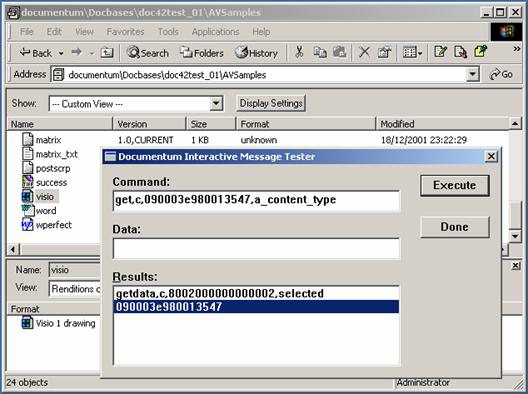Screen dimensions: 528x394
Task: Select the postscrp file icon
Action: pos(28,168)
